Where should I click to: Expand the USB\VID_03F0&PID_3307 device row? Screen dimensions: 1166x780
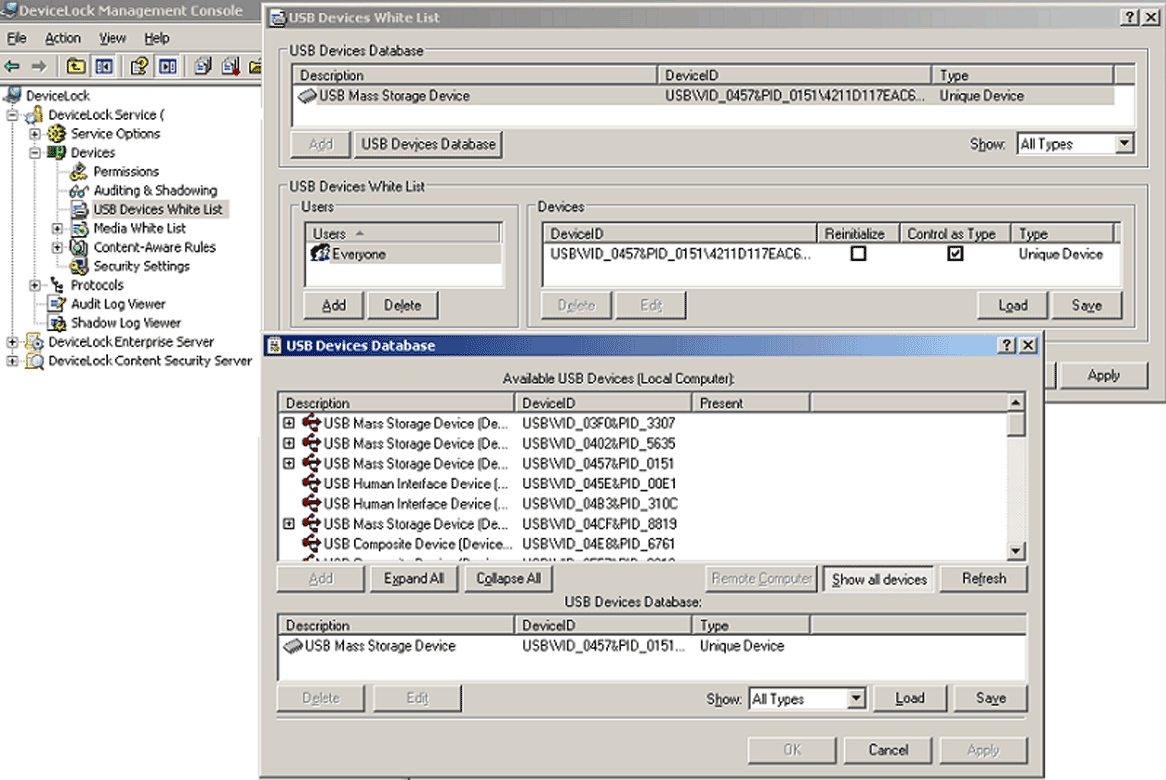point(289,423)
